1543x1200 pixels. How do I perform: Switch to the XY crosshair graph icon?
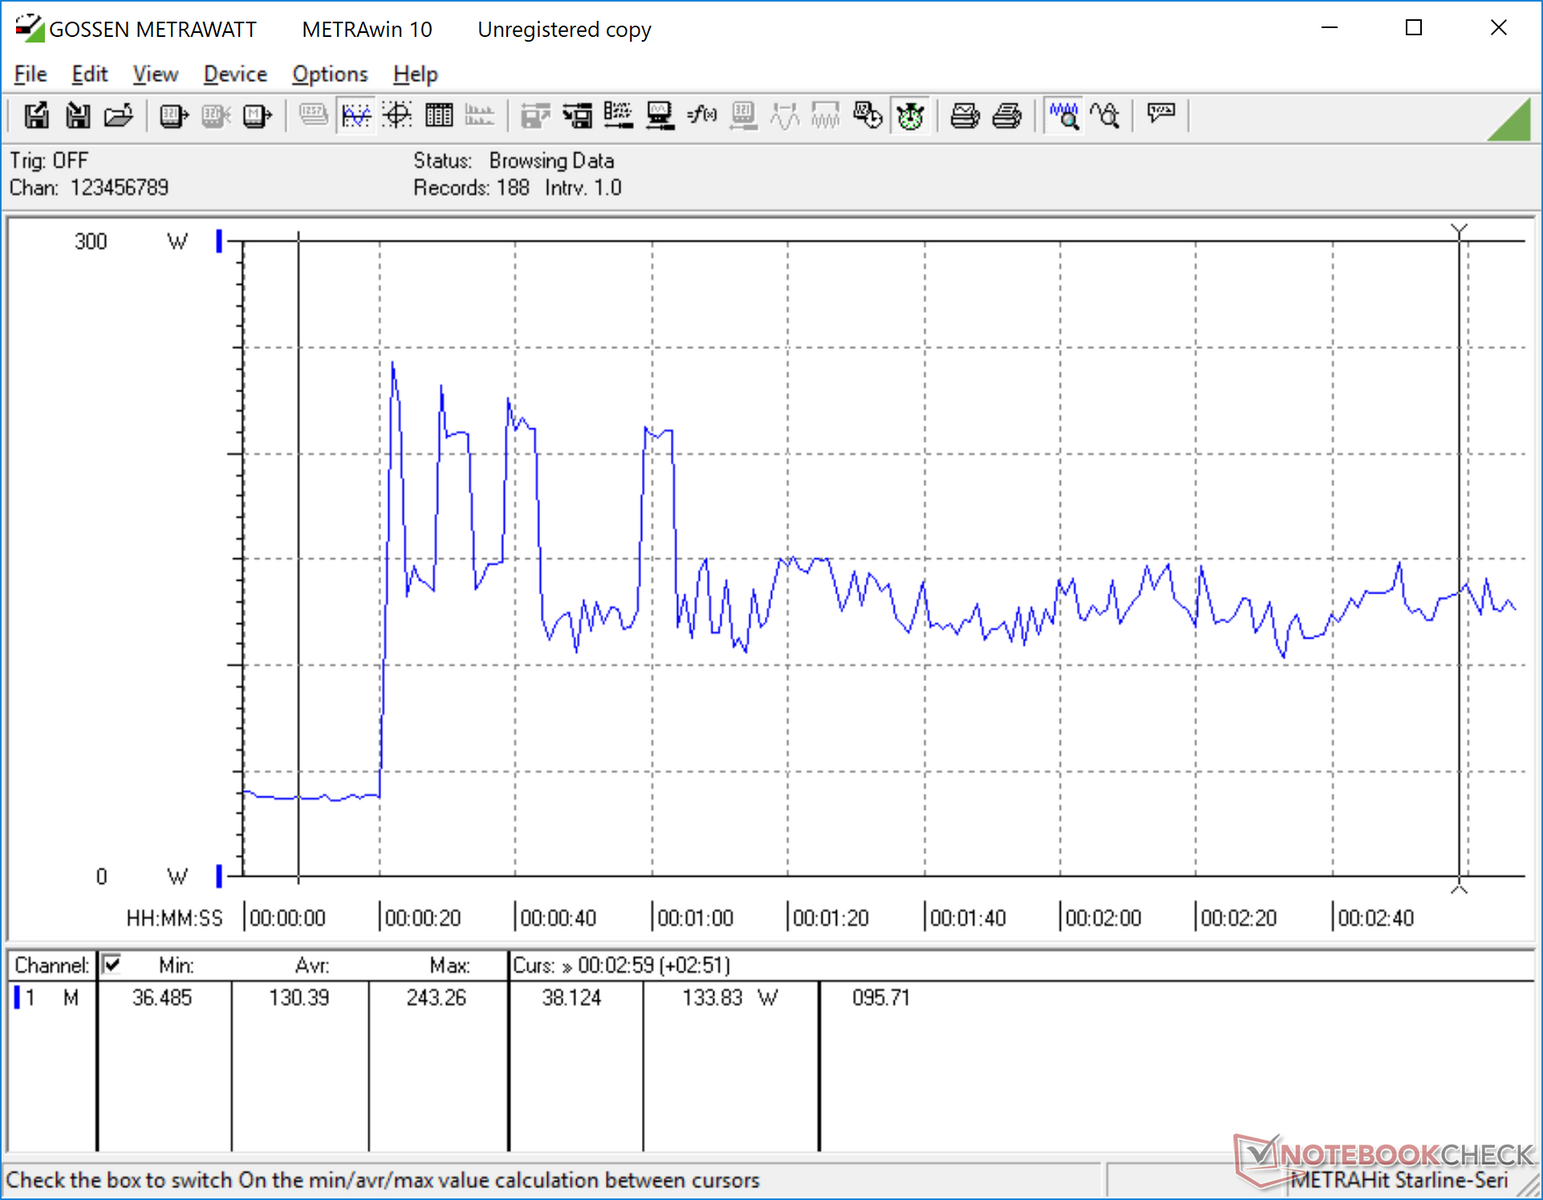pos(397,116)
